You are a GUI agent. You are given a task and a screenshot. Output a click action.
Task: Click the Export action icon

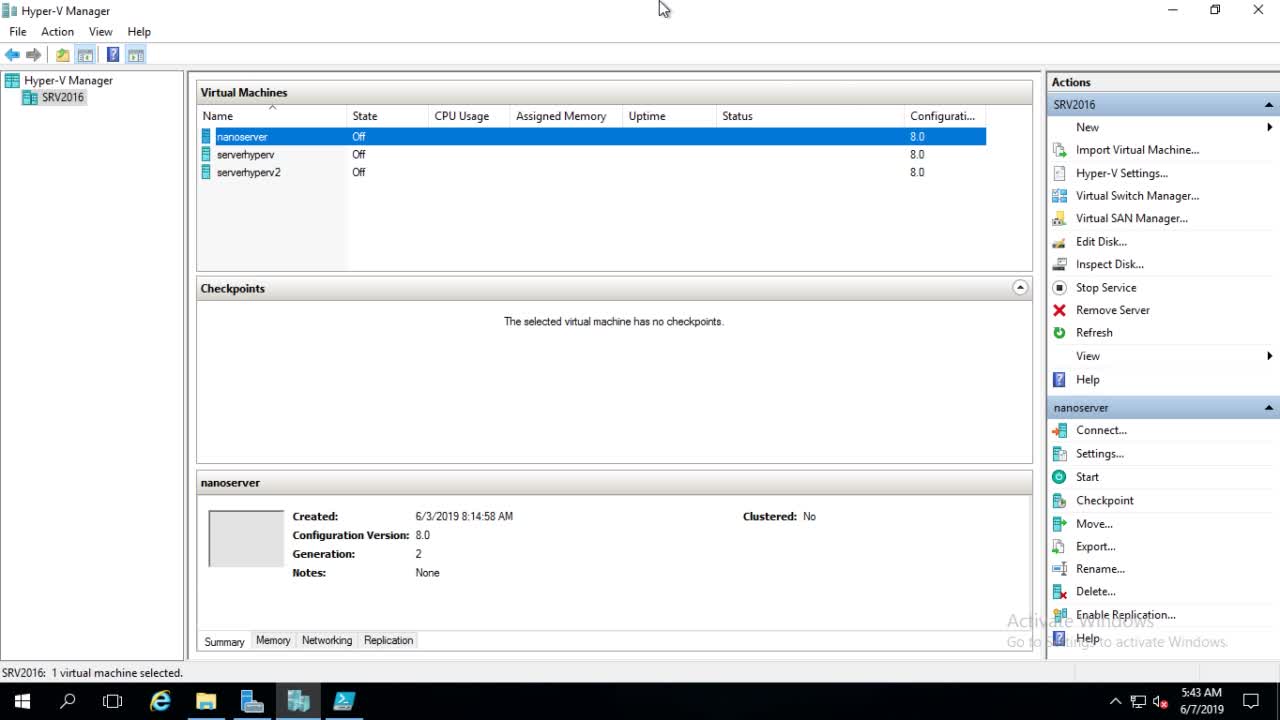1059,546
